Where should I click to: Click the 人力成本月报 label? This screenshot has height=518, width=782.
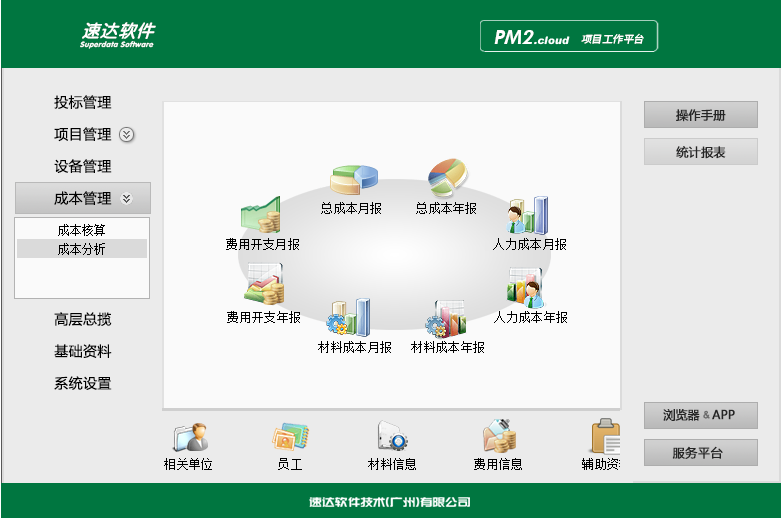[x=530, y=244]
